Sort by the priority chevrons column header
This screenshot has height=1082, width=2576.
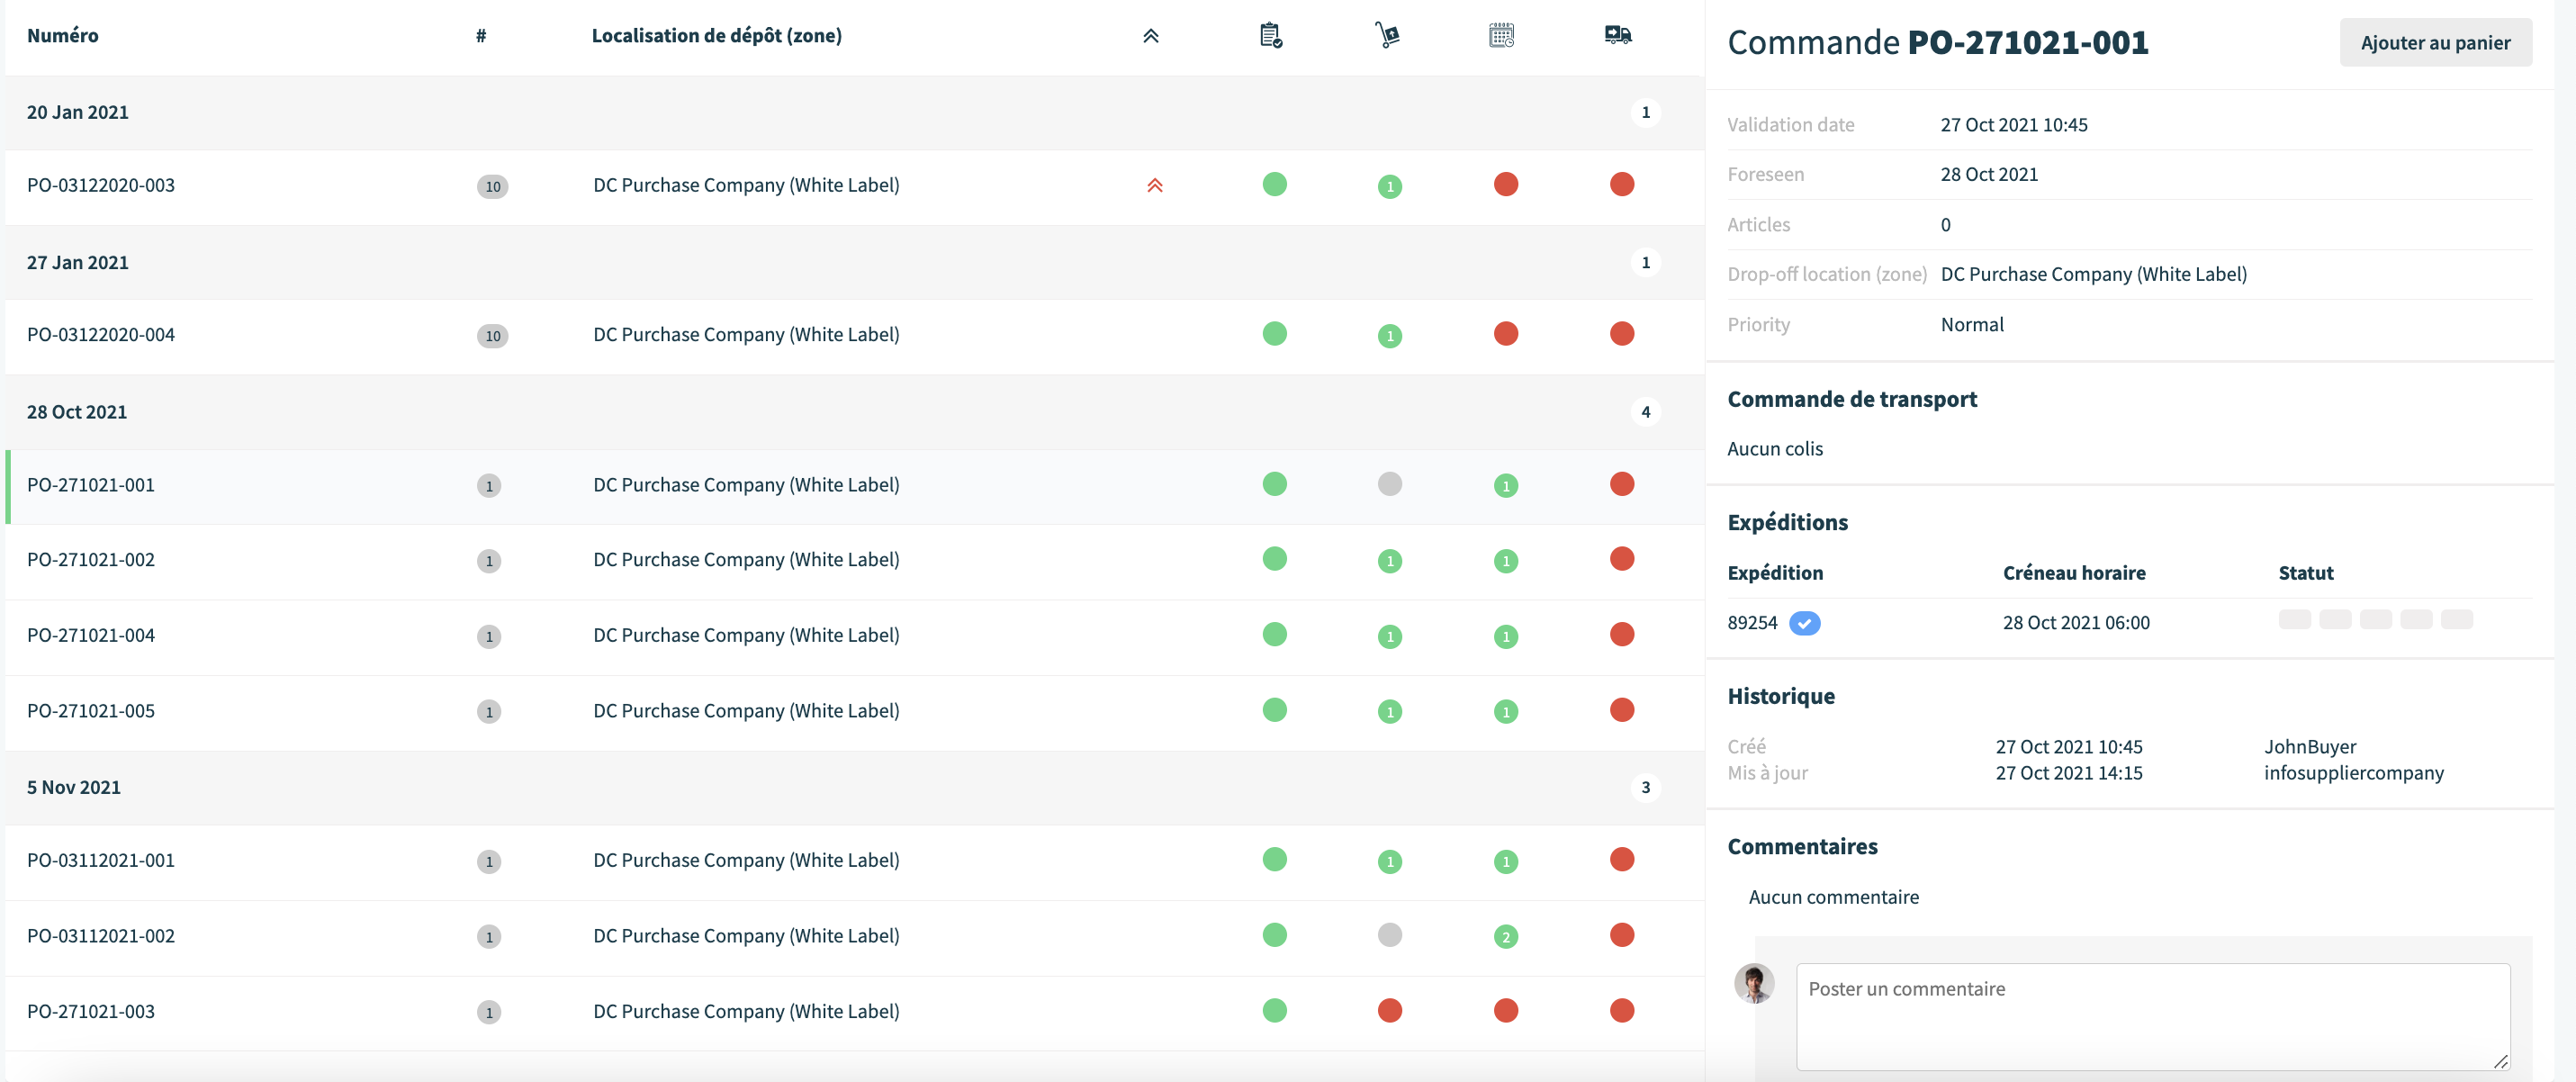1151,36
